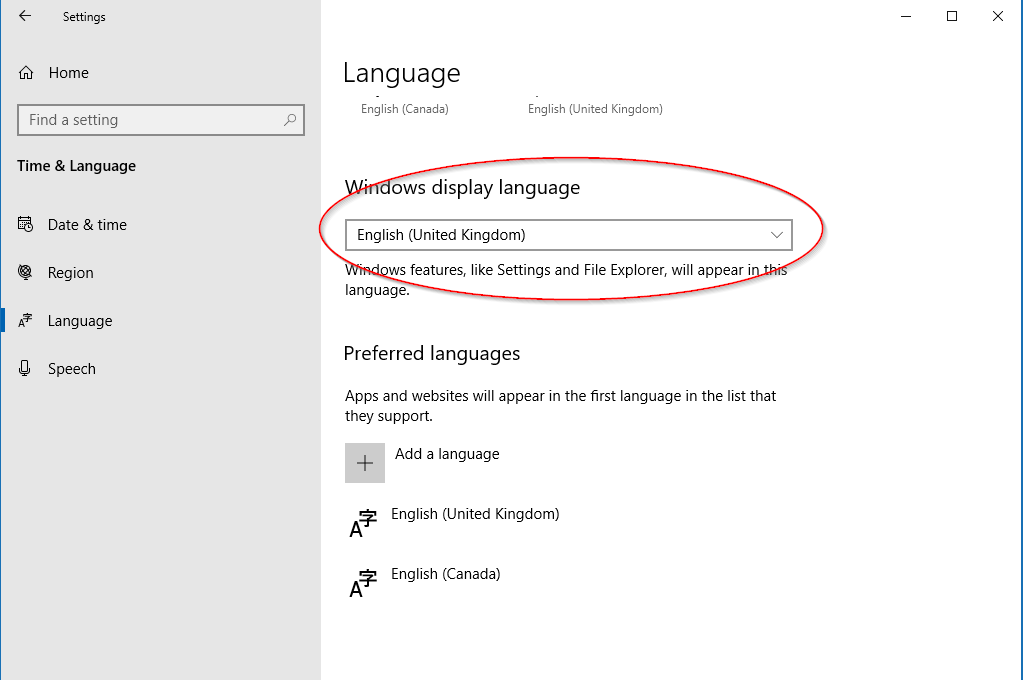Minimize the Settings window

(x=906, y=16)
